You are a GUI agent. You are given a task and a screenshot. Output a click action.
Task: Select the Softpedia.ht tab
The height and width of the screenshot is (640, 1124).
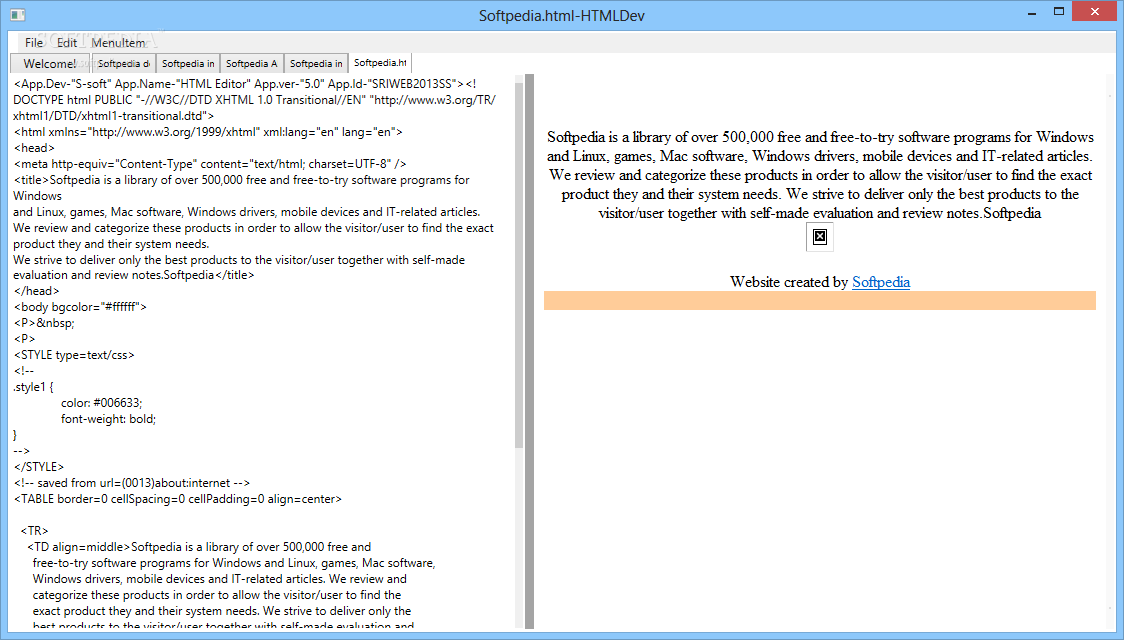click(x=380, y=63)
